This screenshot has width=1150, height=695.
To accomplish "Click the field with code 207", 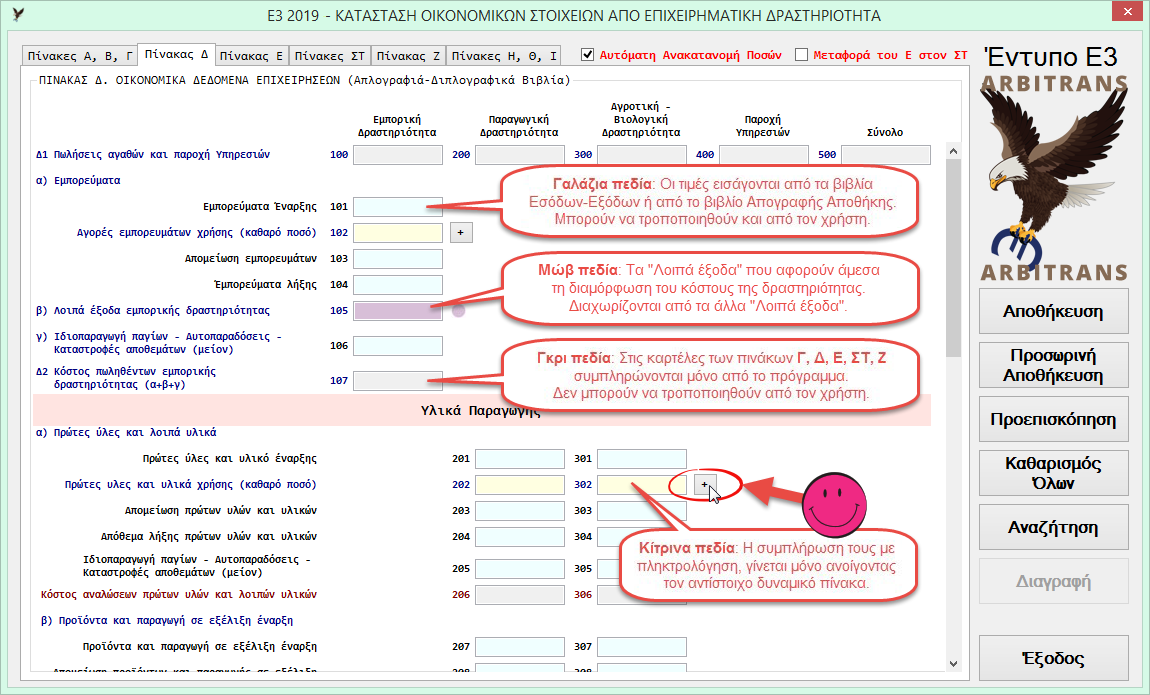I will (x=520, y=647).
